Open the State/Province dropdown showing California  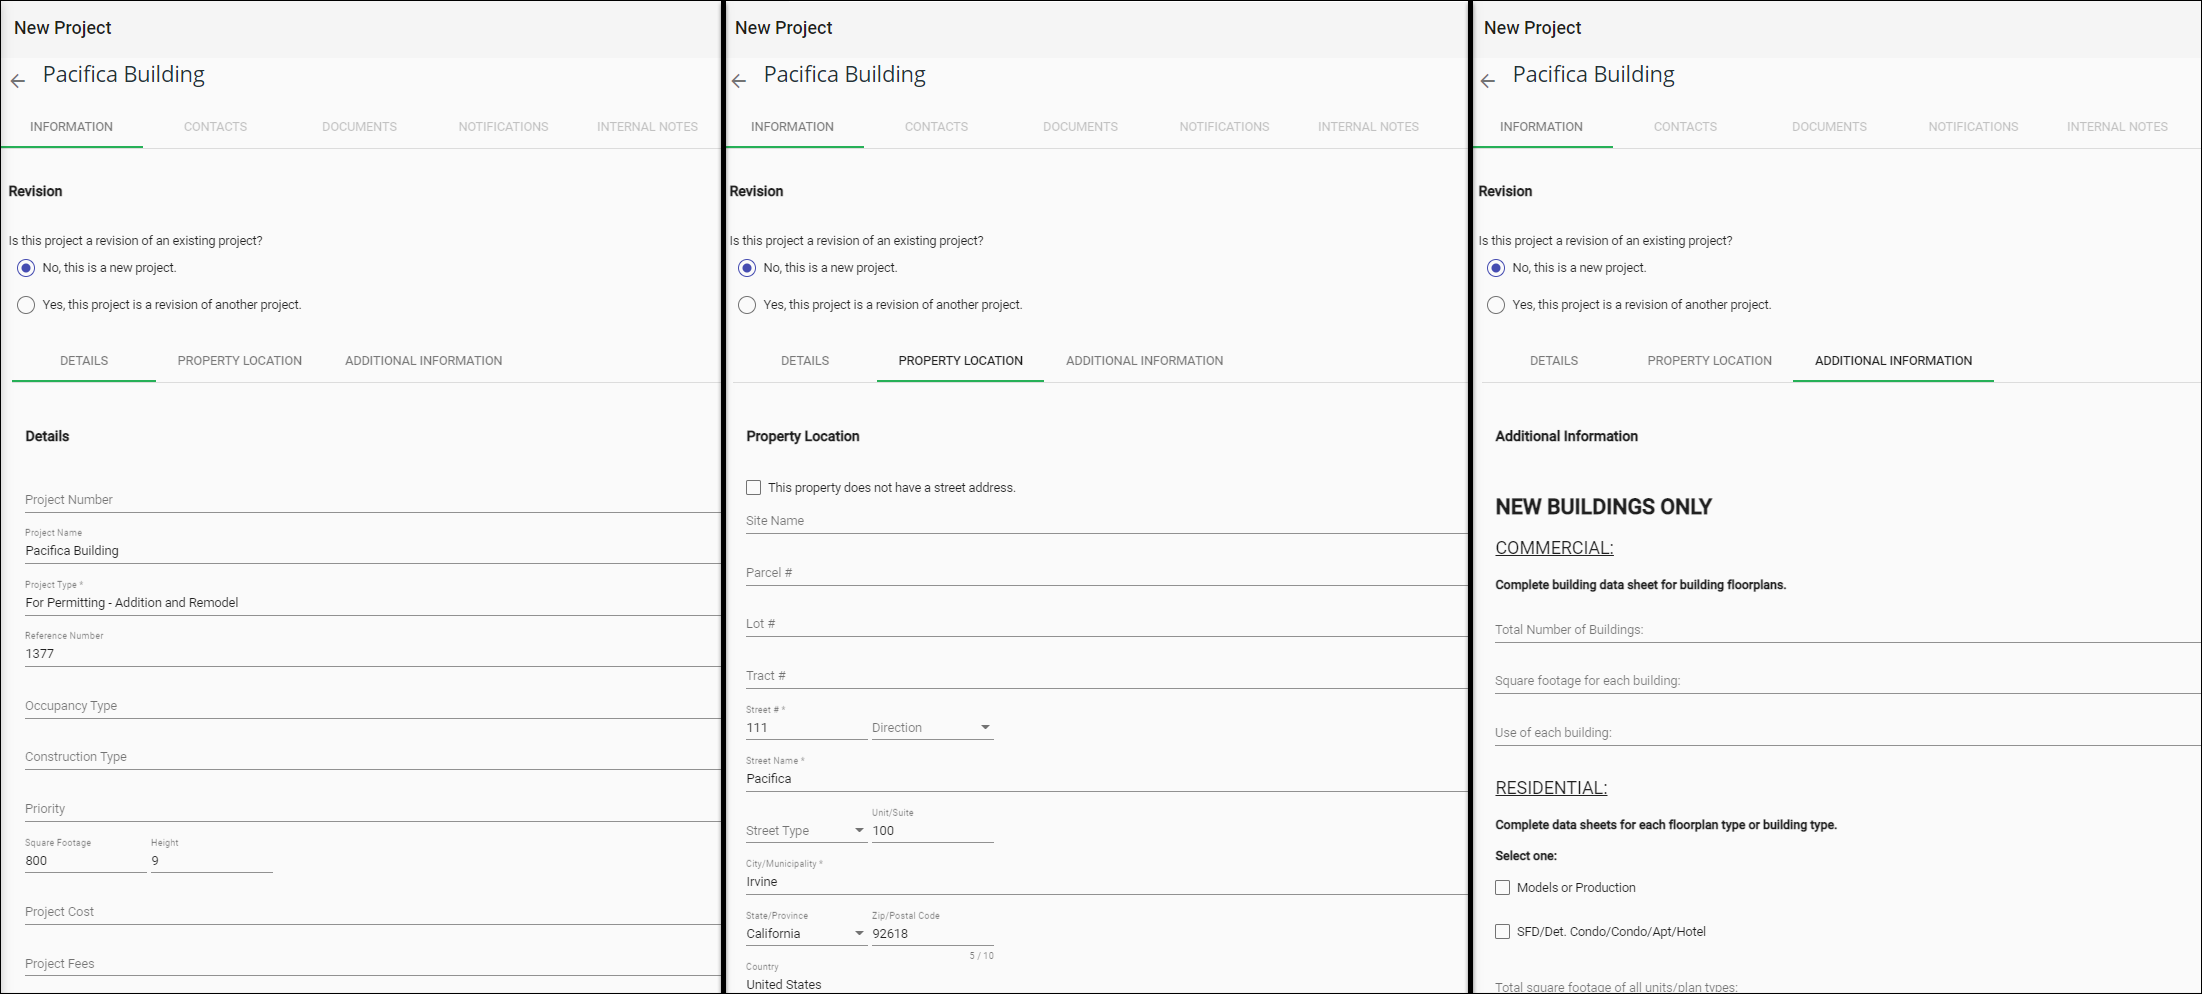point(805,934)
